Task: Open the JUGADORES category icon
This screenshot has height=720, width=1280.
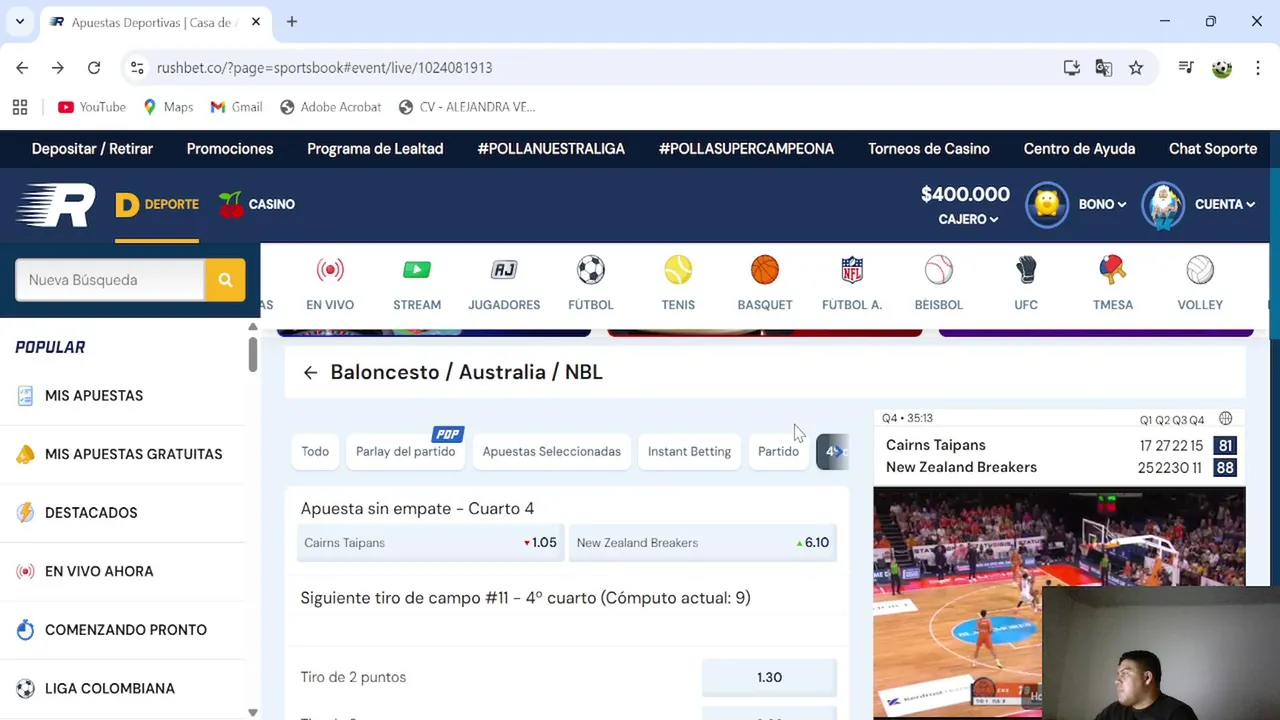Action: [504, 270]
